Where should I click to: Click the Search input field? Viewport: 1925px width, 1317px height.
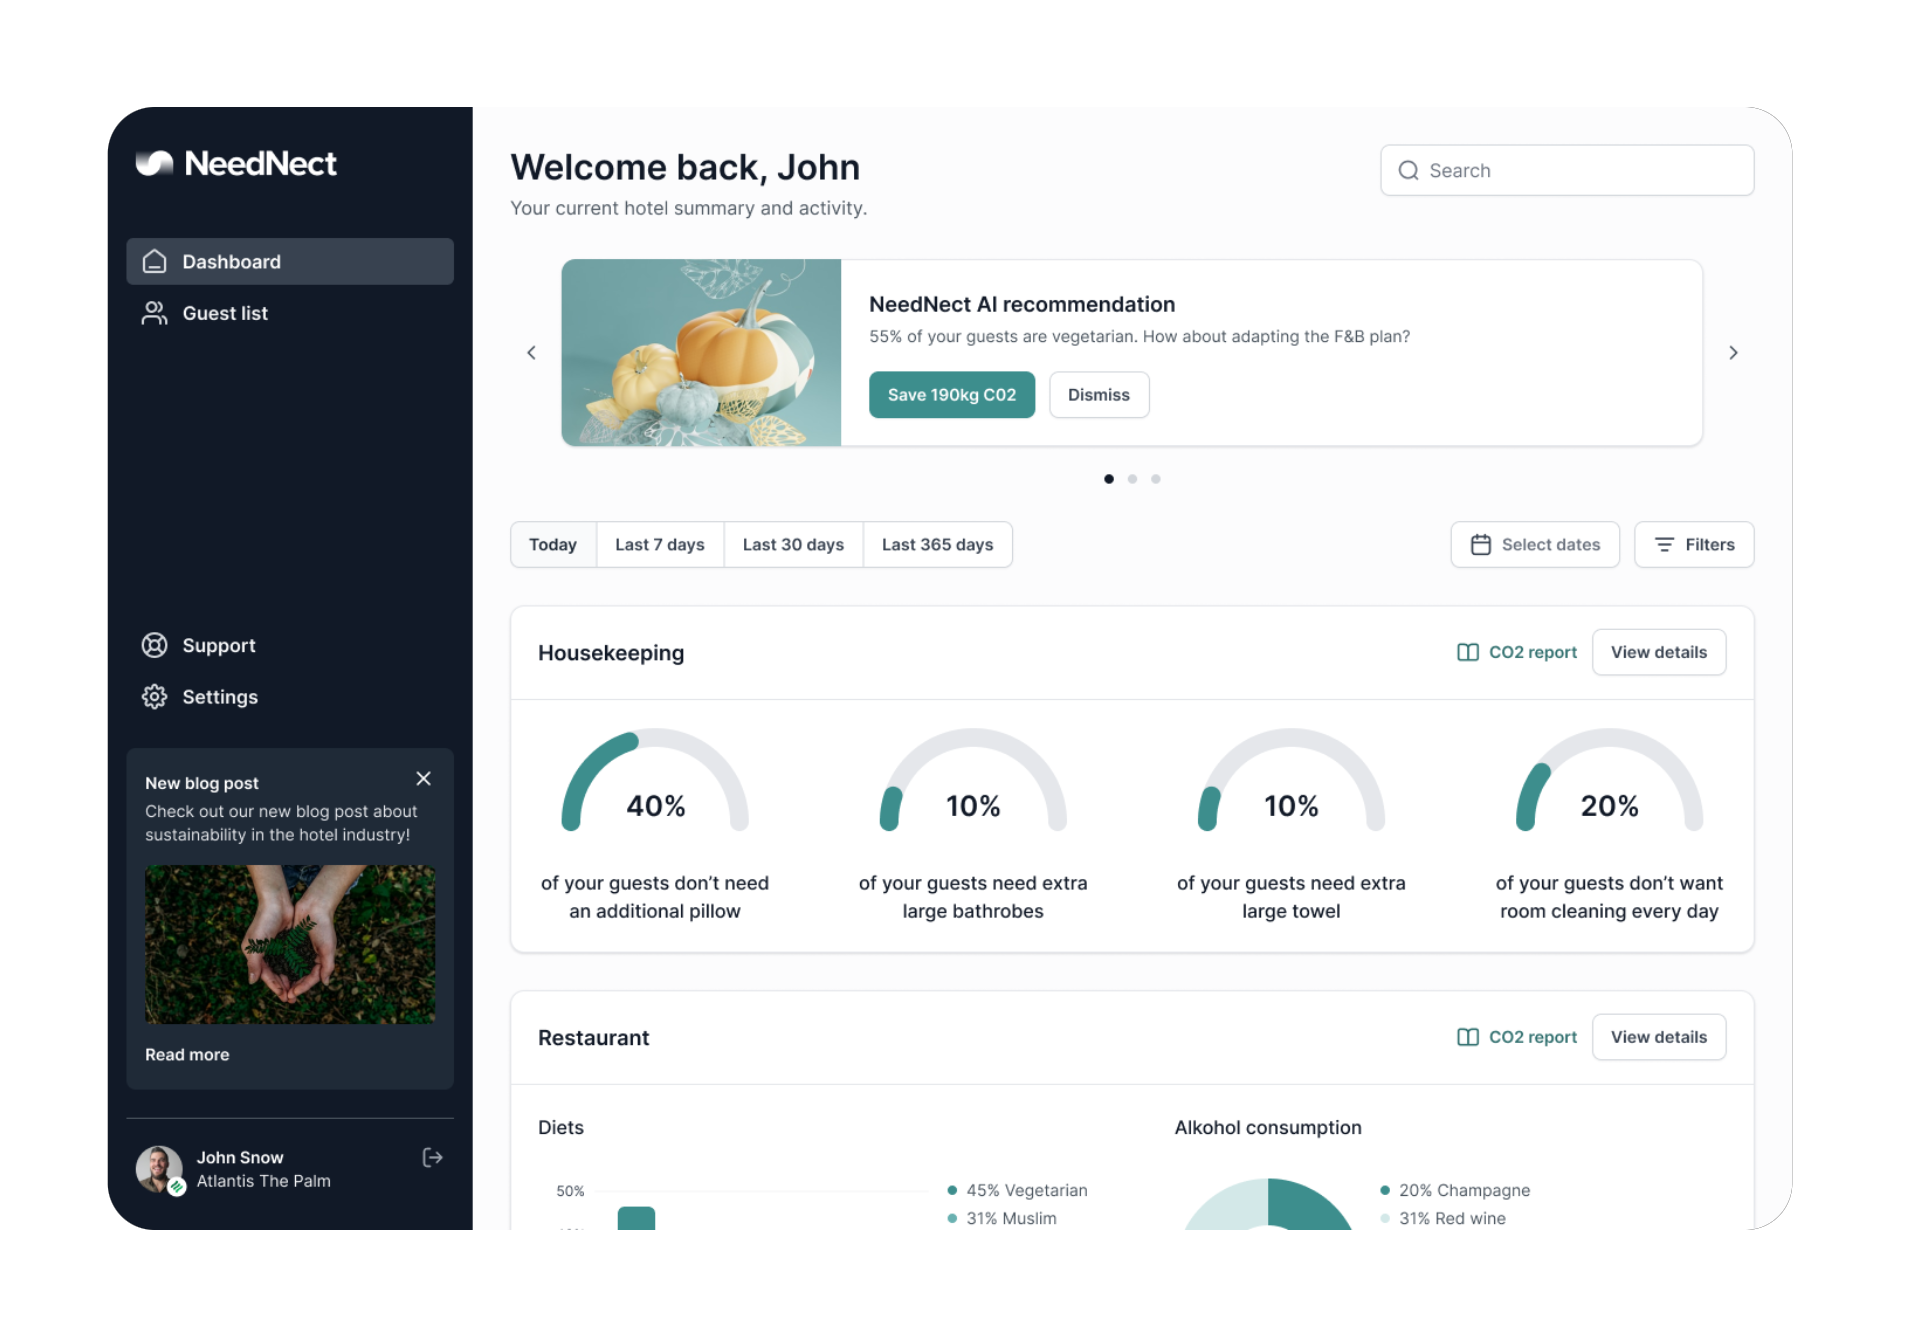[x=1567, y=170]
